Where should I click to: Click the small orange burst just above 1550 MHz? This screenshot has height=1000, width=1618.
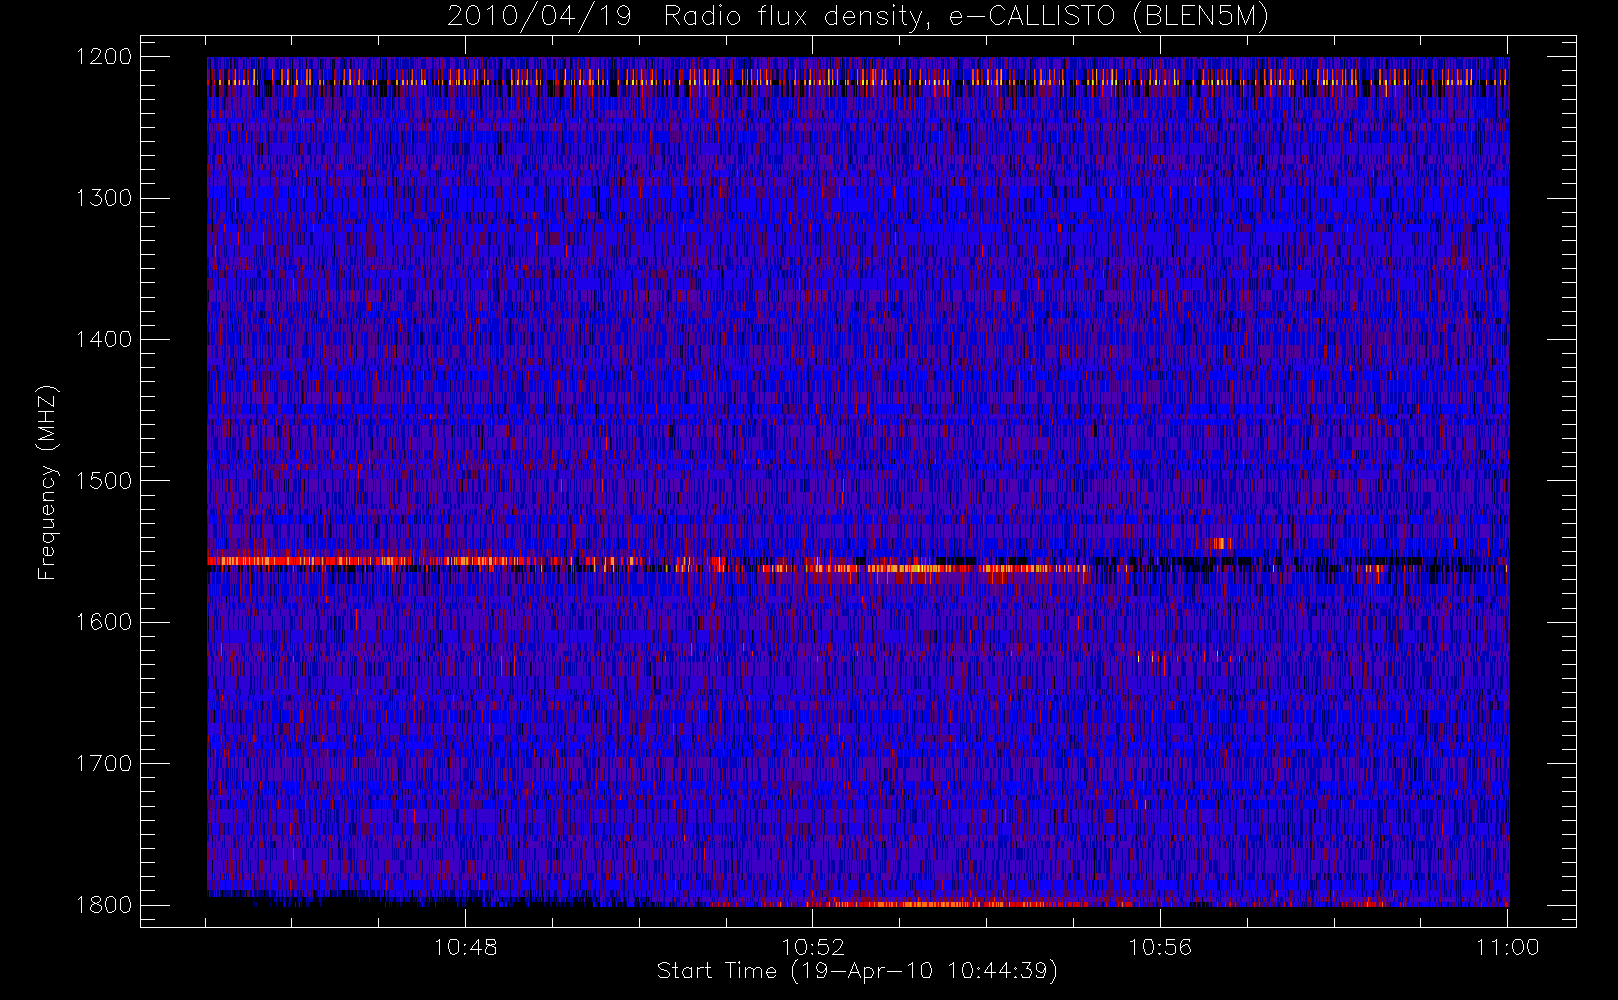(x=1220, y=544)
